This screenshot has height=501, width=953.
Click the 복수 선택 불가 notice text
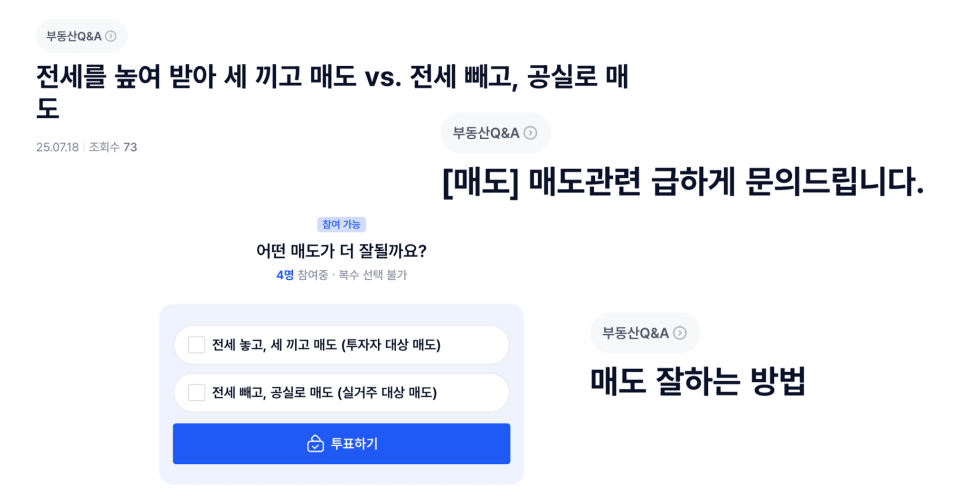pyautogui.click(x=372, y=275)
